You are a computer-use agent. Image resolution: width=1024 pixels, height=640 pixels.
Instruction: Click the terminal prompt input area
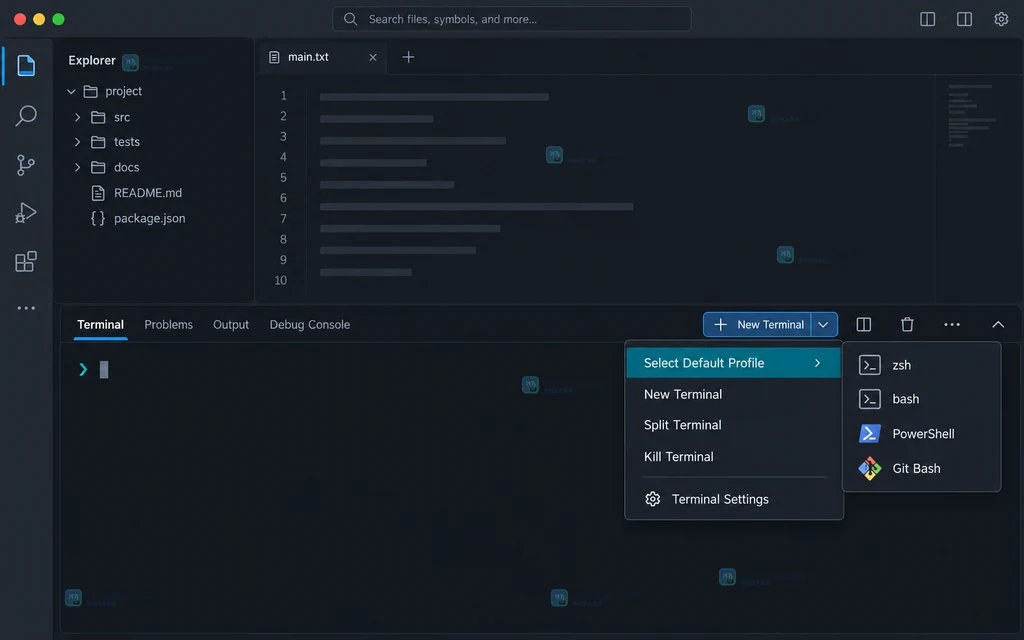tap(104, 370)
